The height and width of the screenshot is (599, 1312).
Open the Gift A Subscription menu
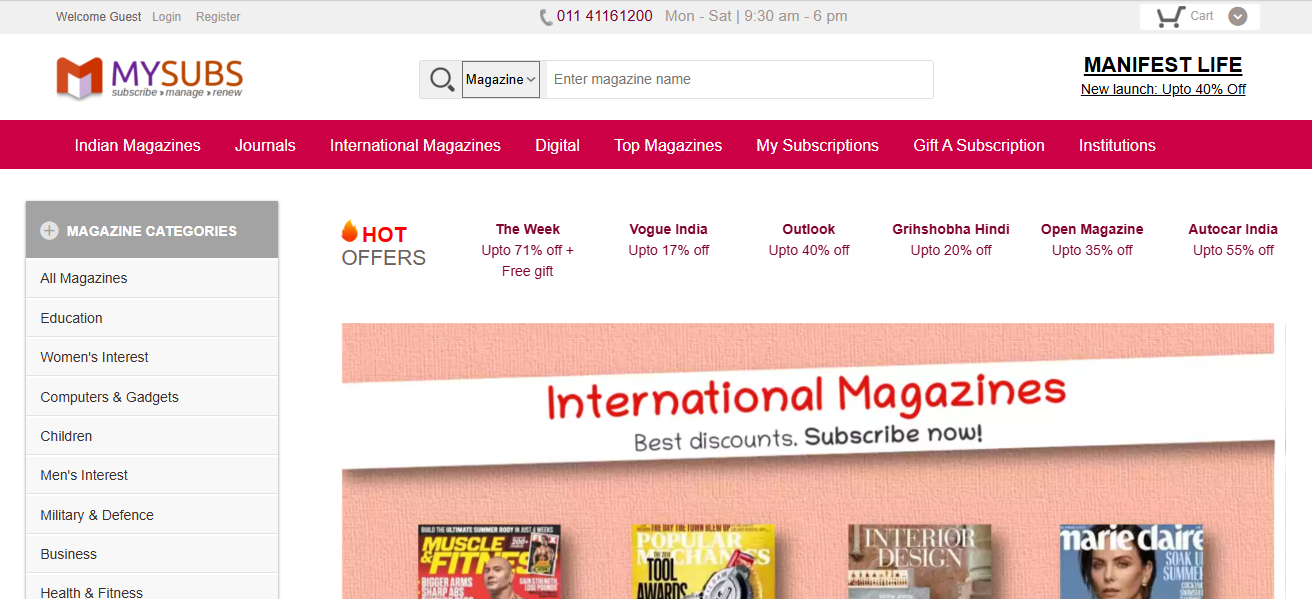point(979,145)
